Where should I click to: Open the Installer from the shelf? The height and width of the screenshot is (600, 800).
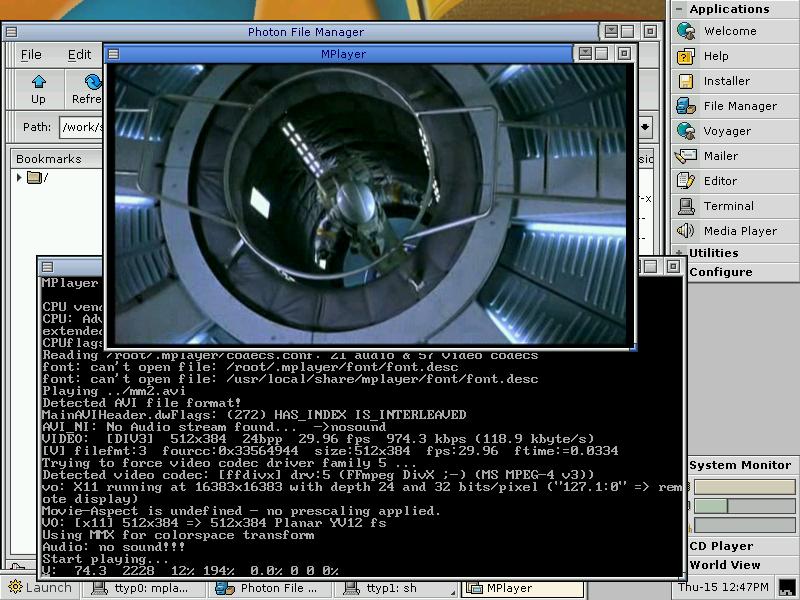726,81
